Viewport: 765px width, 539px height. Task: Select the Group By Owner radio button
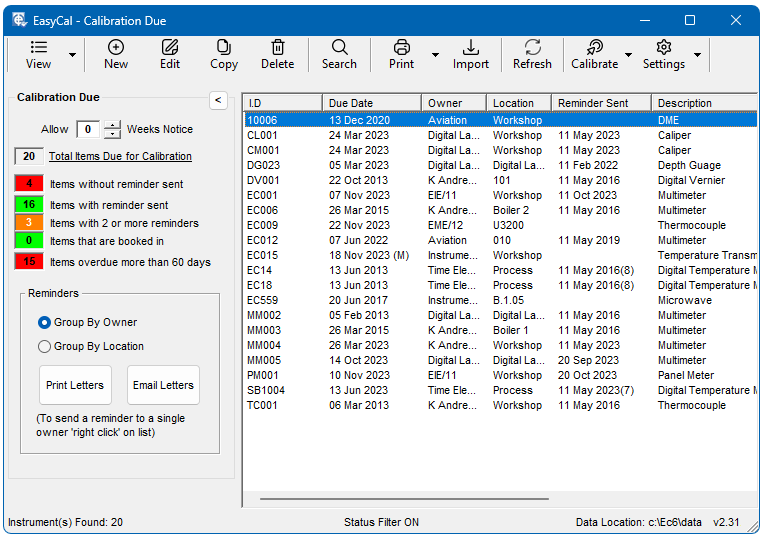(x=44, y=323)
